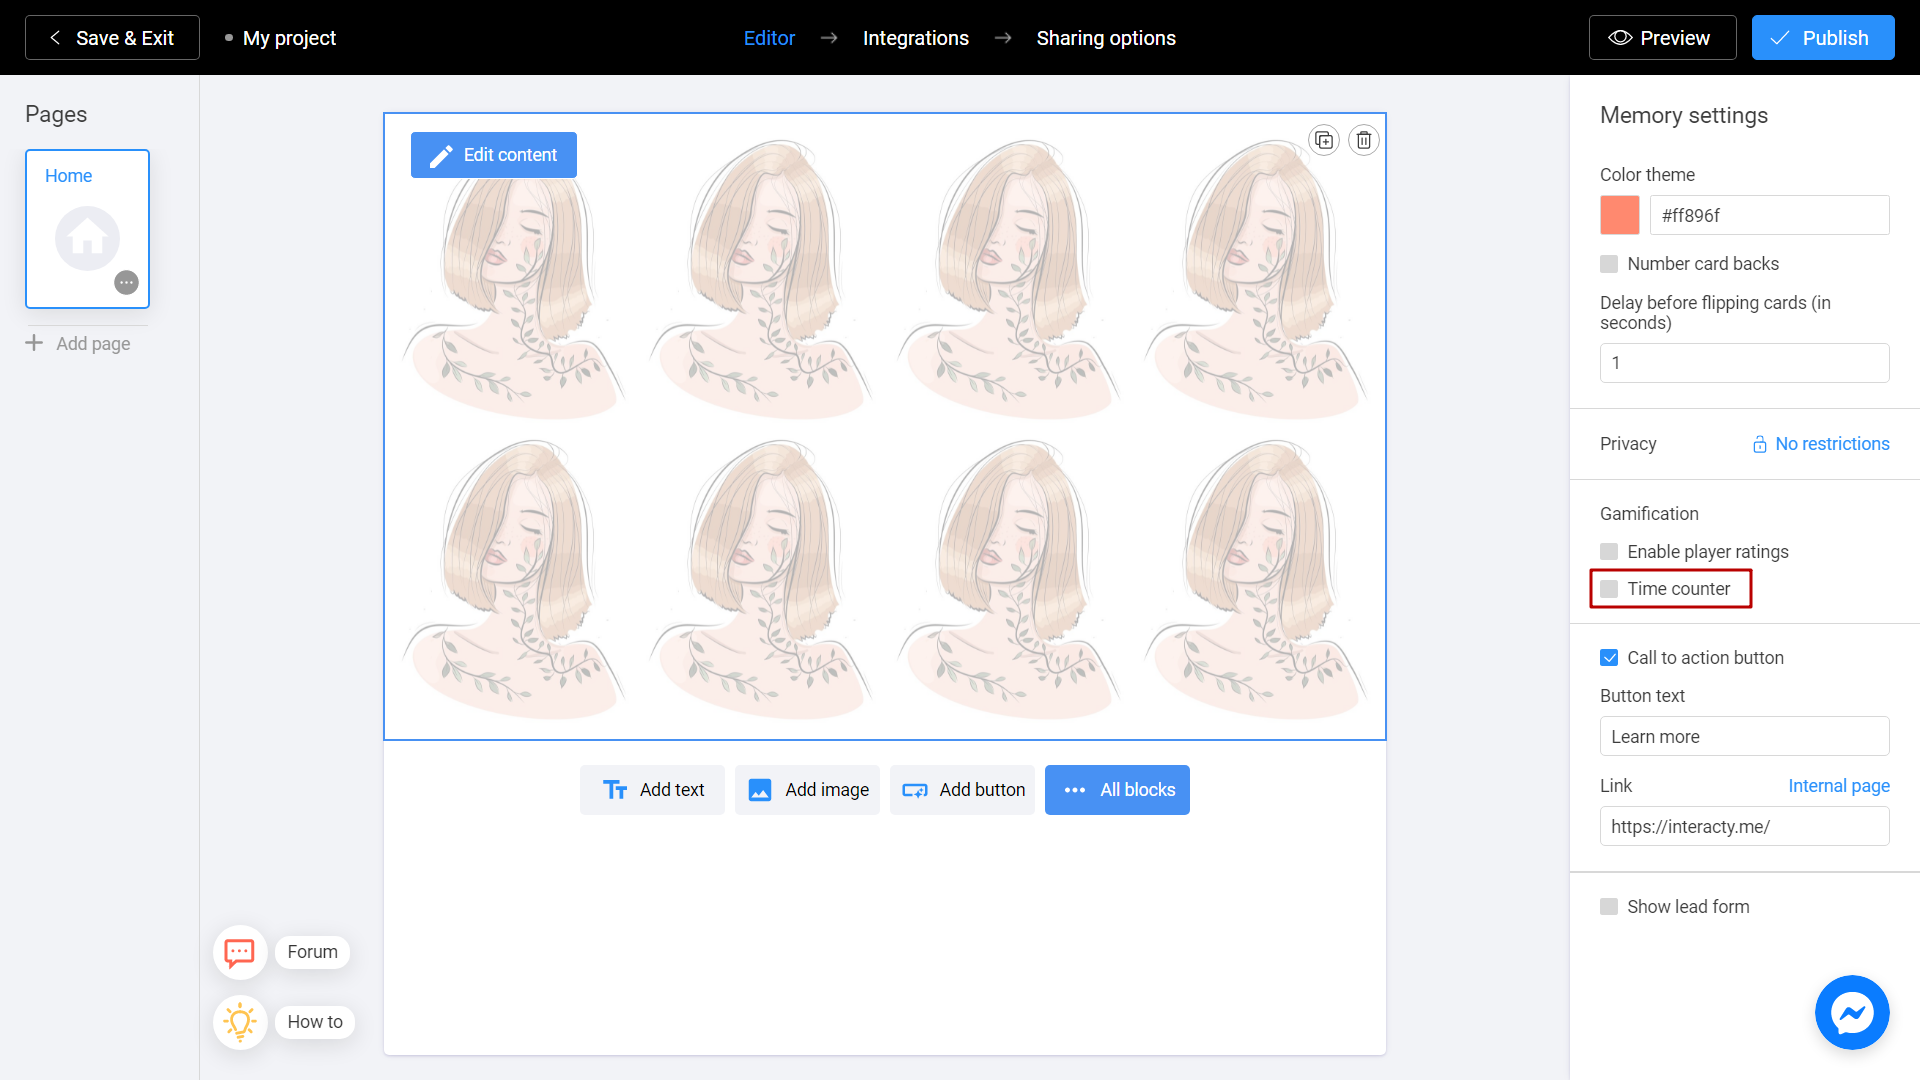Image resolution: width=1920 pixels, height=1080 pixels.
Task: Click the Add page option
Action: (79, 343)
